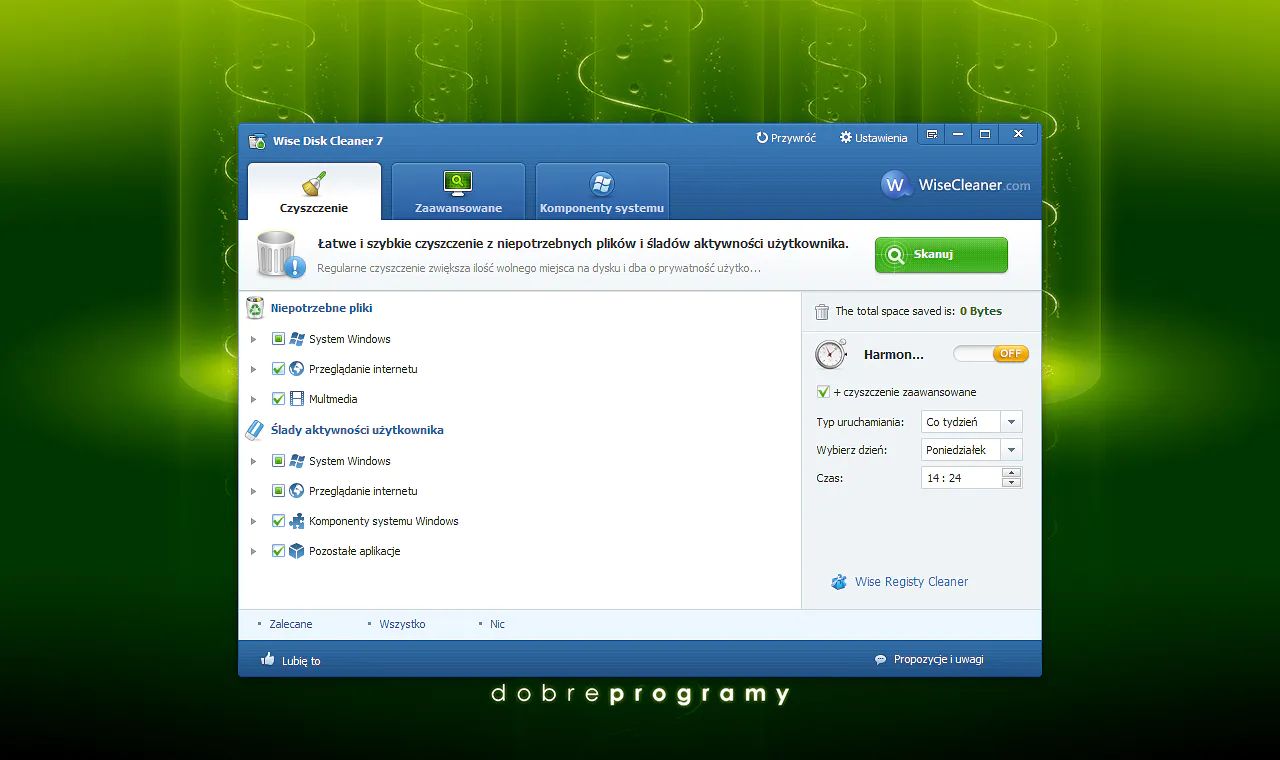Toggle the System Windows checkbox under Ślady aktywności
Screen dimensions: 1280x760
[279, 461]
